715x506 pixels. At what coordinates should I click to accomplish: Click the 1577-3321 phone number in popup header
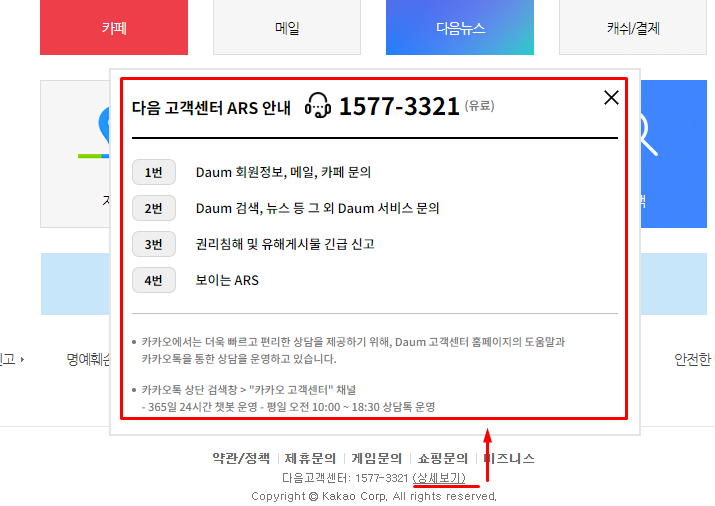[399, 106]
